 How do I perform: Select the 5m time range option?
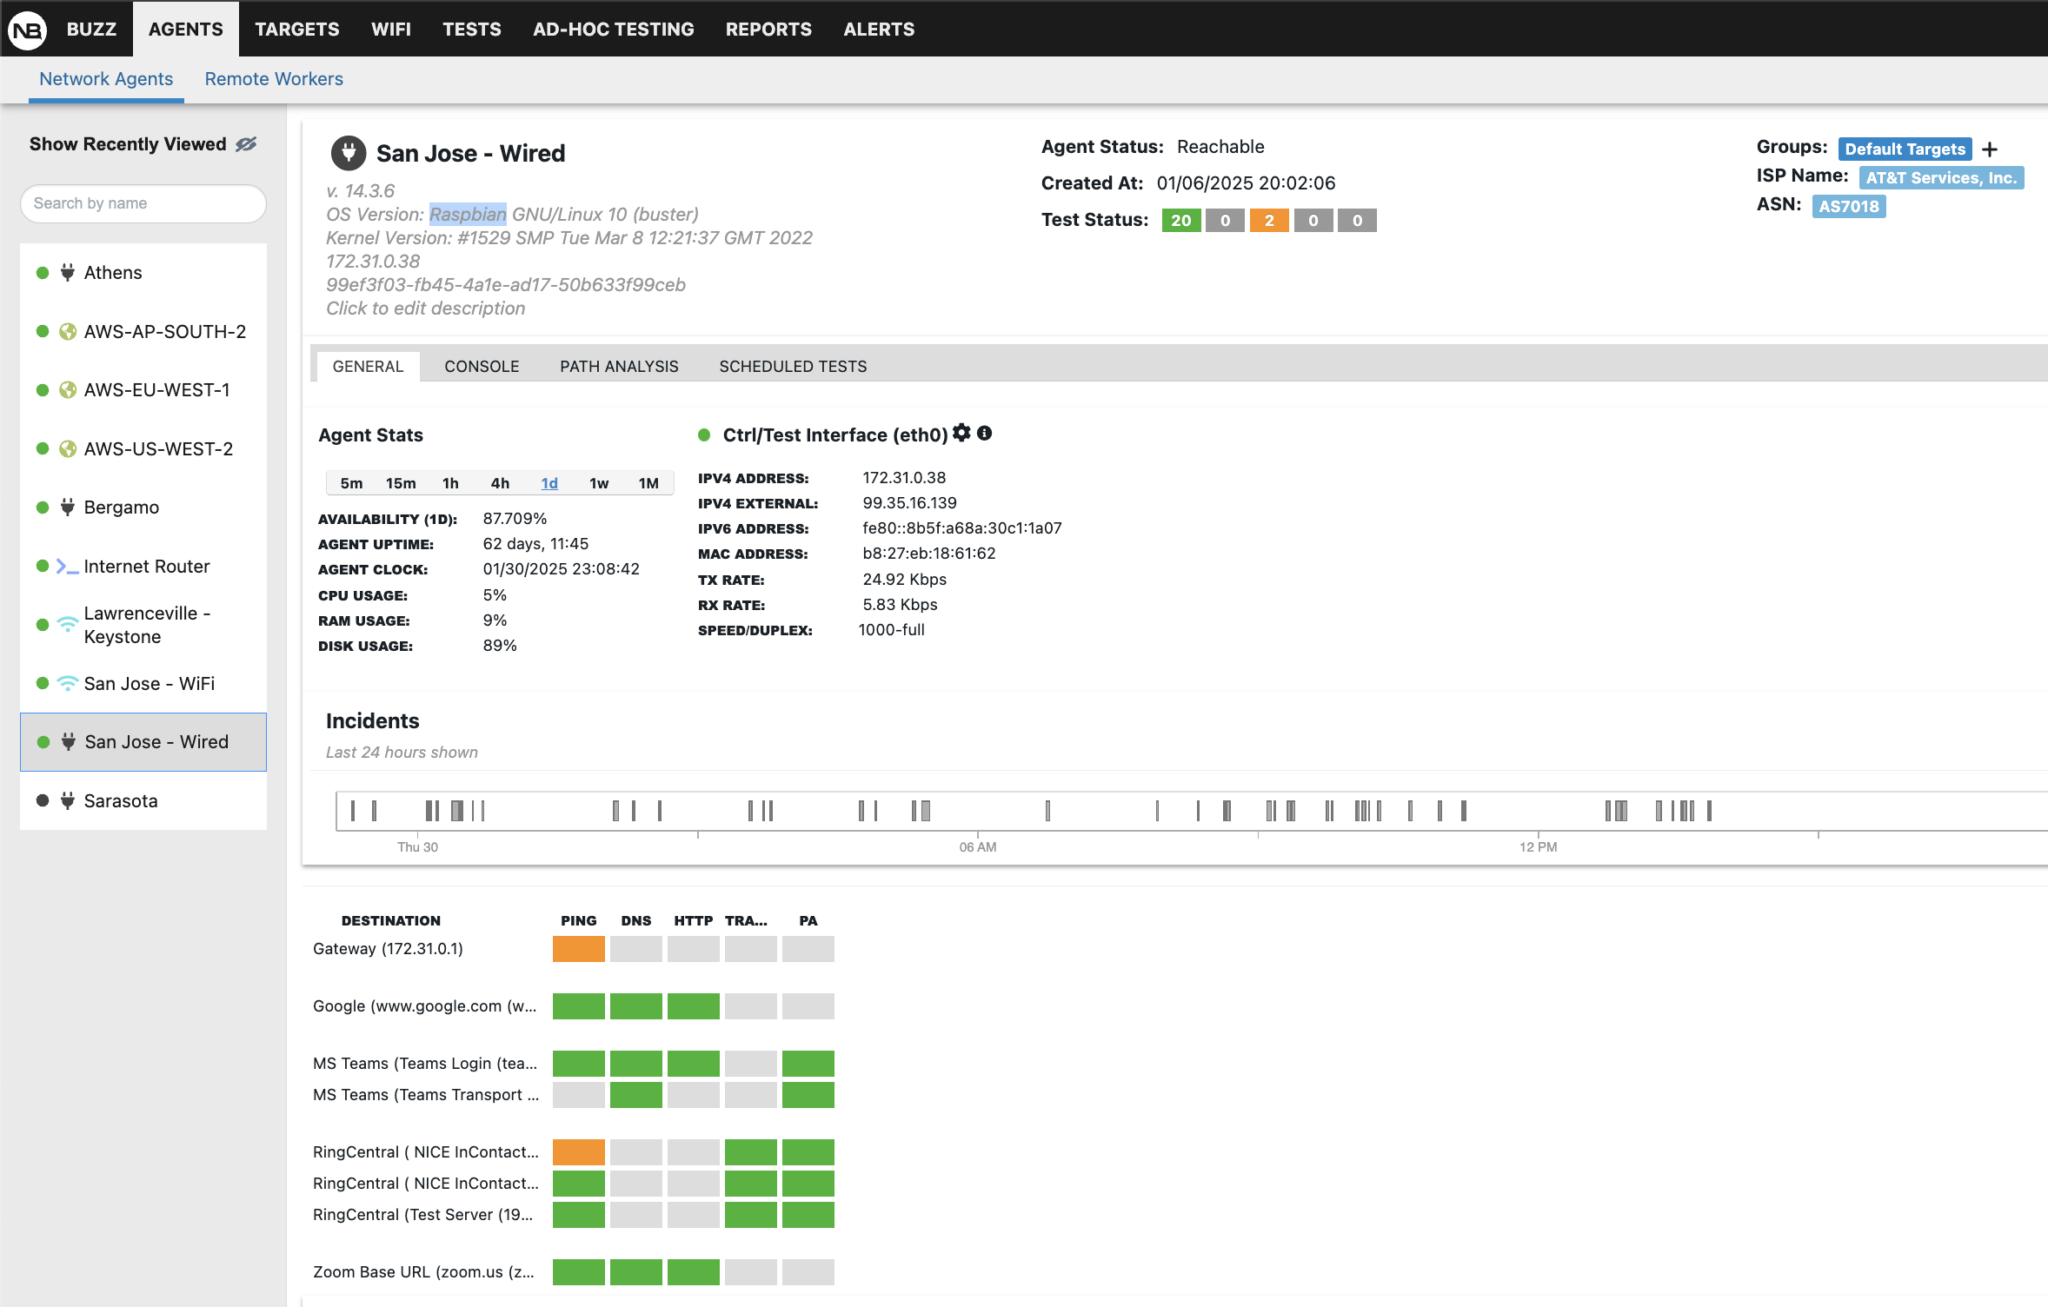click(351, 483)
